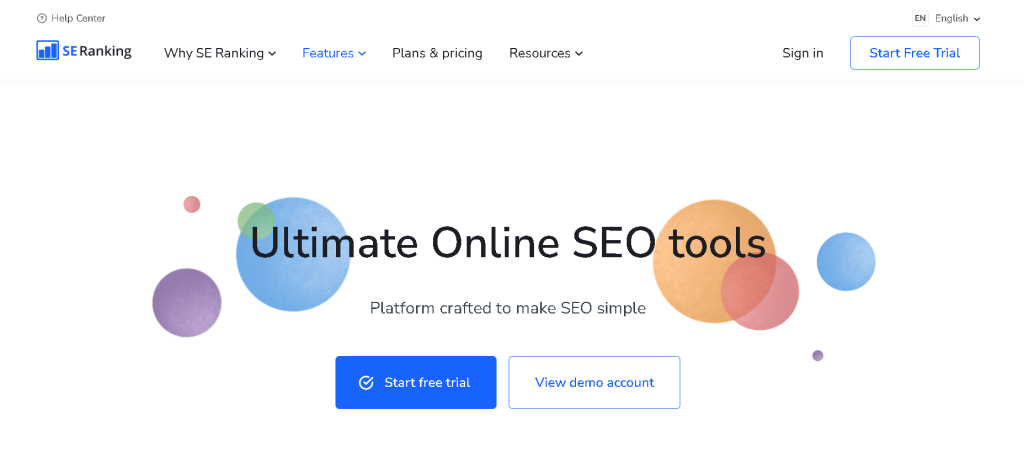1024x452 pixels.
Task: Expand the Resources menu
Action: pos(546,53)
